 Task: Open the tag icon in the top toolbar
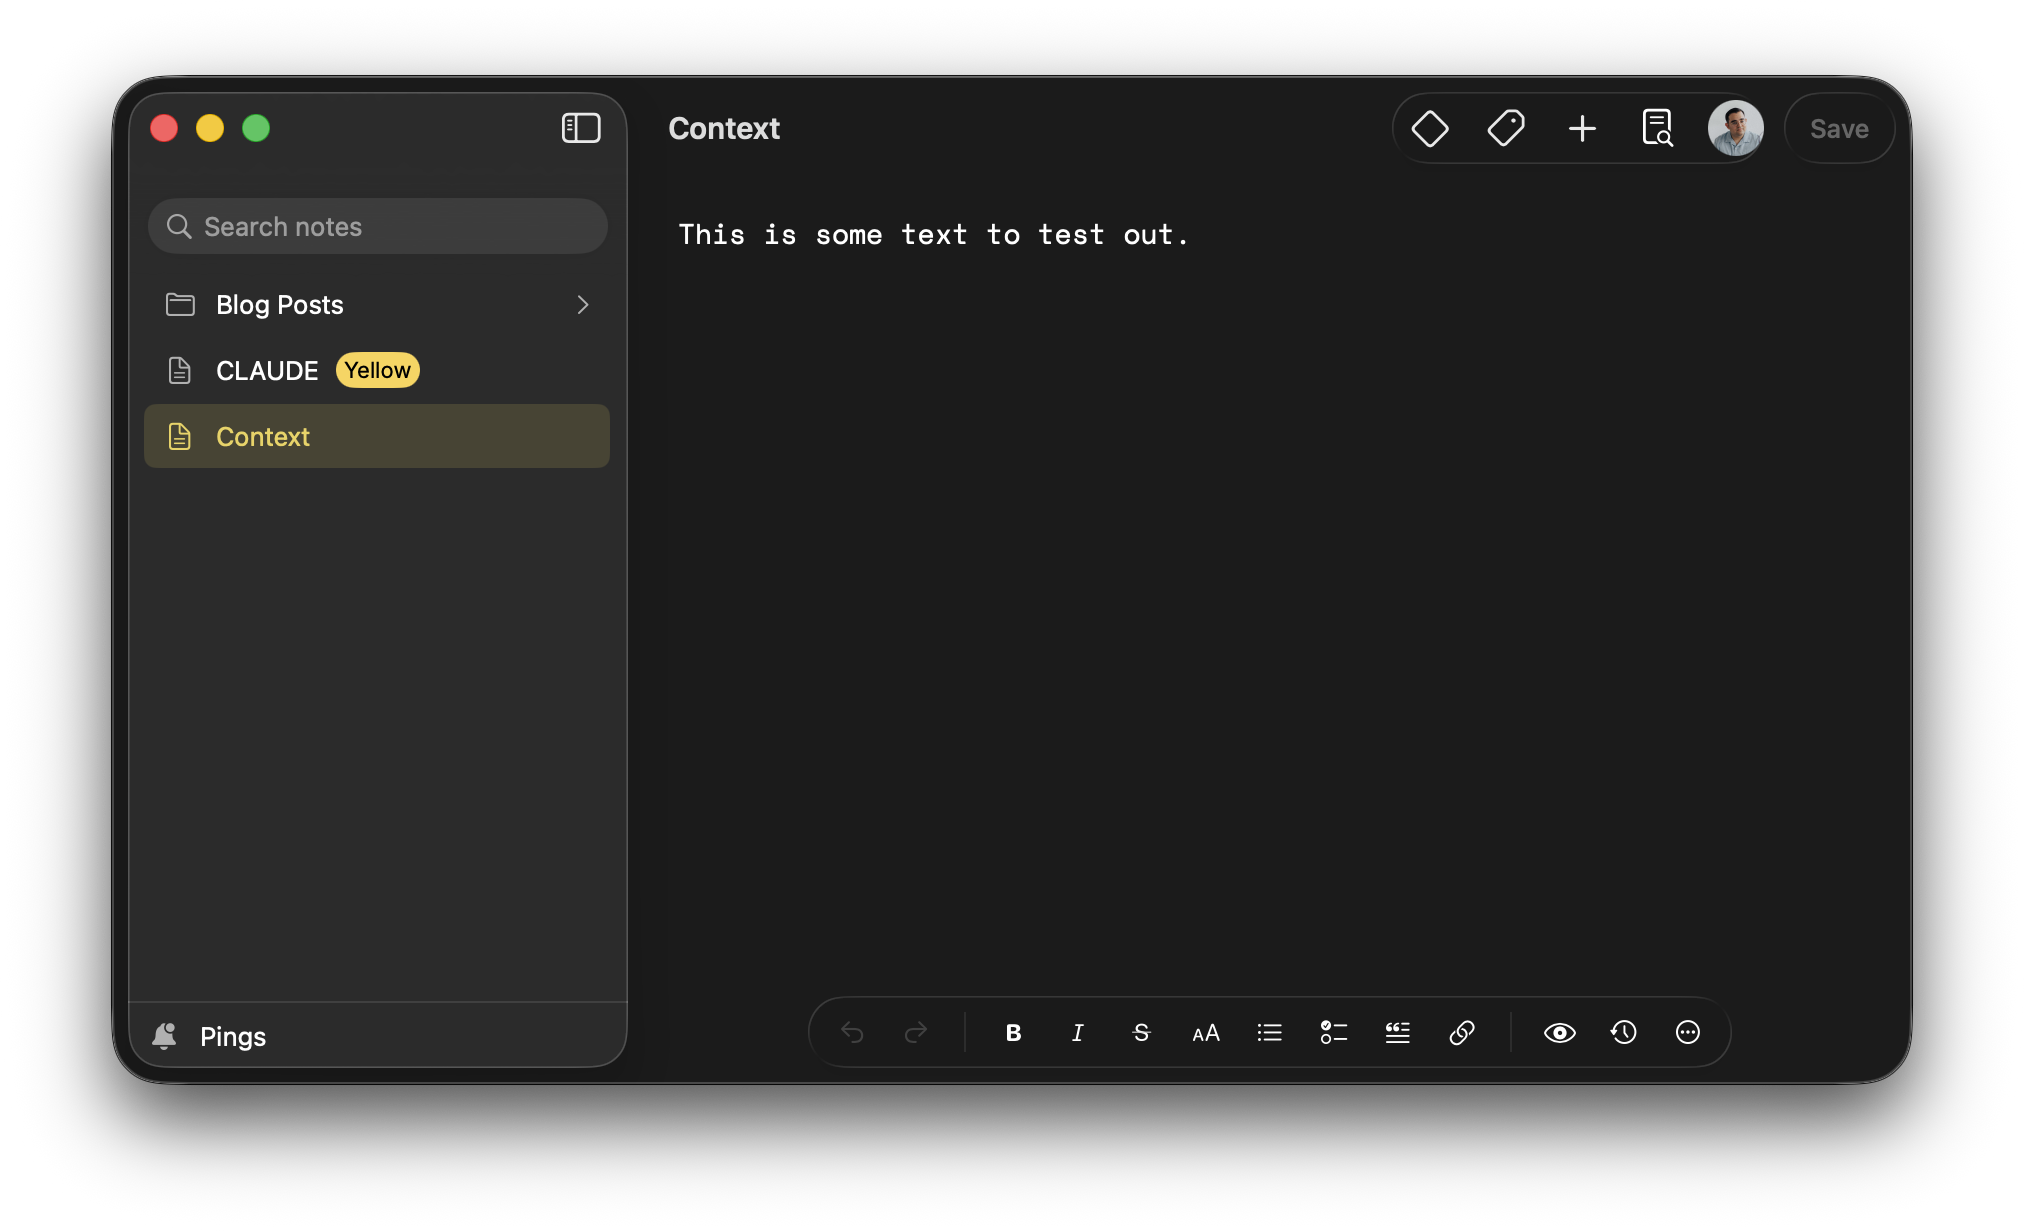[x=1506, y=128]
